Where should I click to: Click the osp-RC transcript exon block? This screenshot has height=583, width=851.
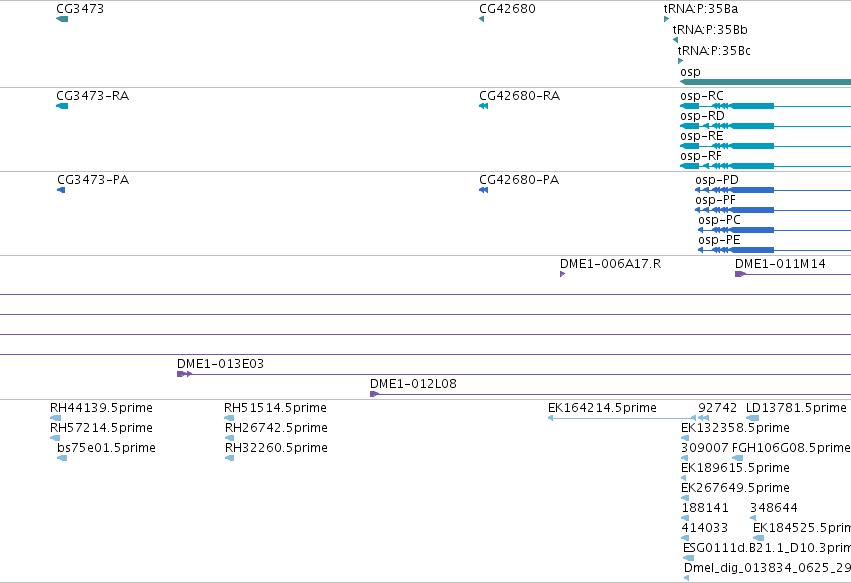[x=752, y=106]
